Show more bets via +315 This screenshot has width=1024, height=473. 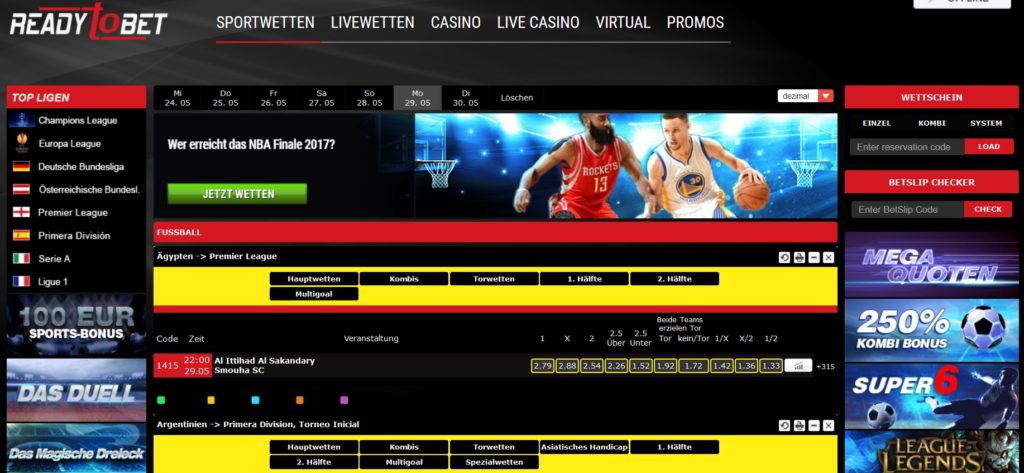825,367
